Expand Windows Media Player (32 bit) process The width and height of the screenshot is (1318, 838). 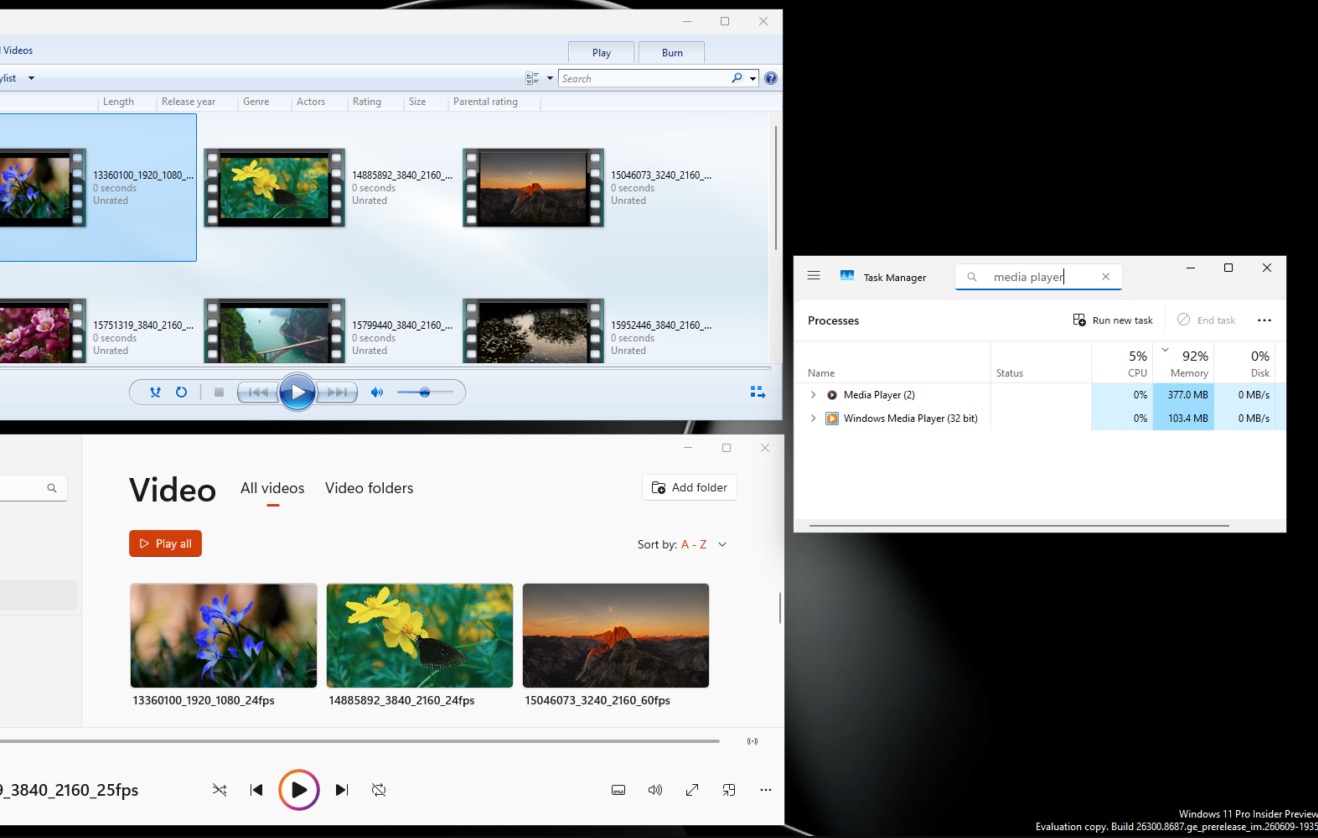click(x=813, y=418)
